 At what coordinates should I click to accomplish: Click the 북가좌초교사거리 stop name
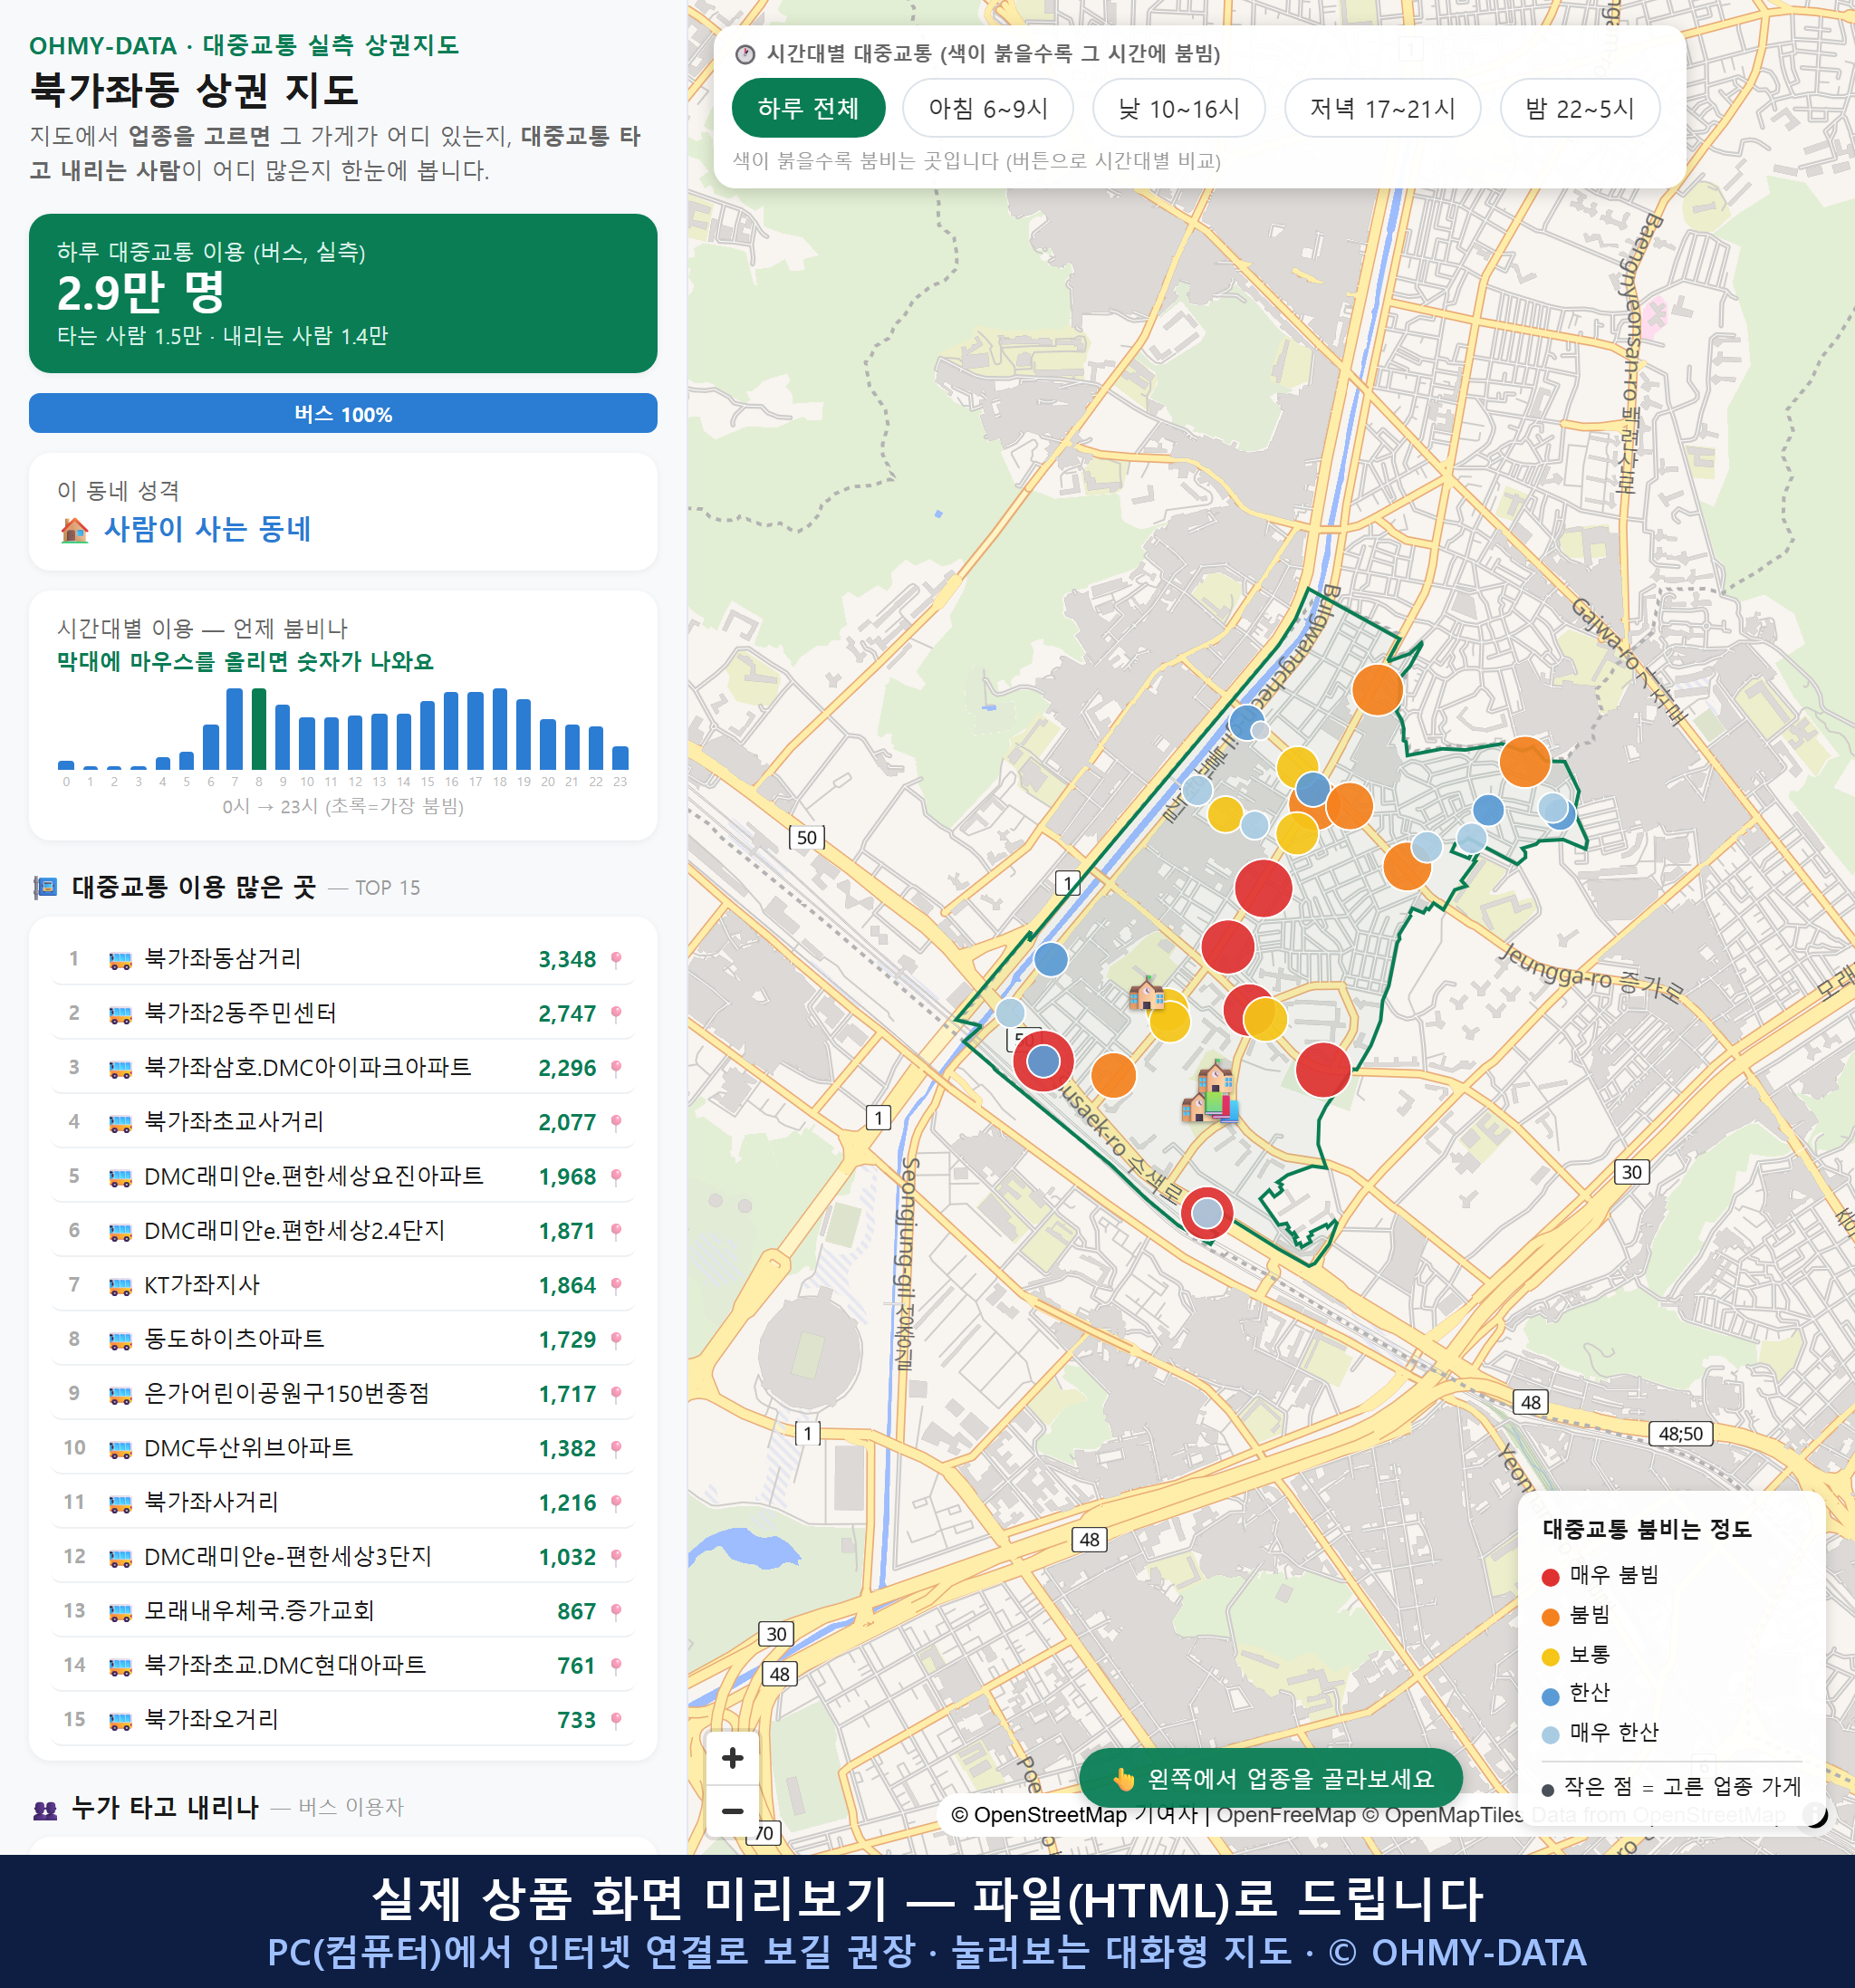tap(234, 1122)
